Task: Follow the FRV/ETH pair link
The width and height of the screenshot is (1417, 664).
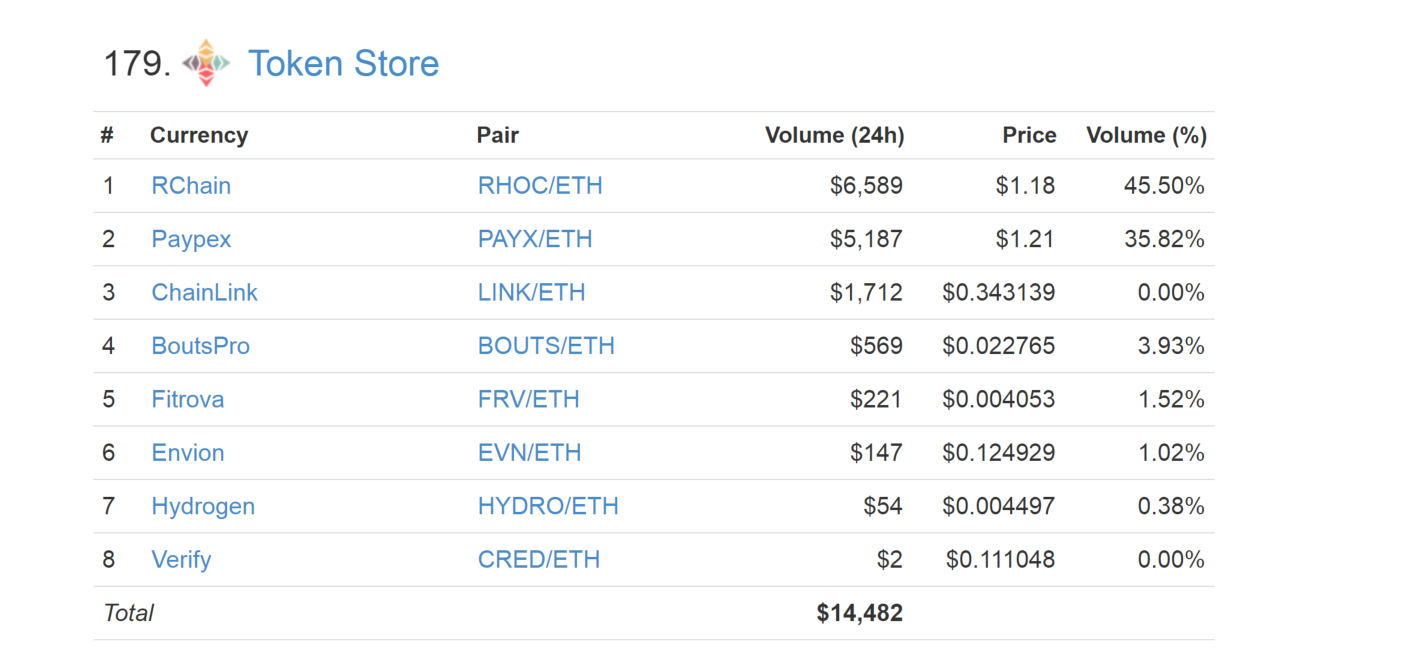Action: (x=529, y=399)
